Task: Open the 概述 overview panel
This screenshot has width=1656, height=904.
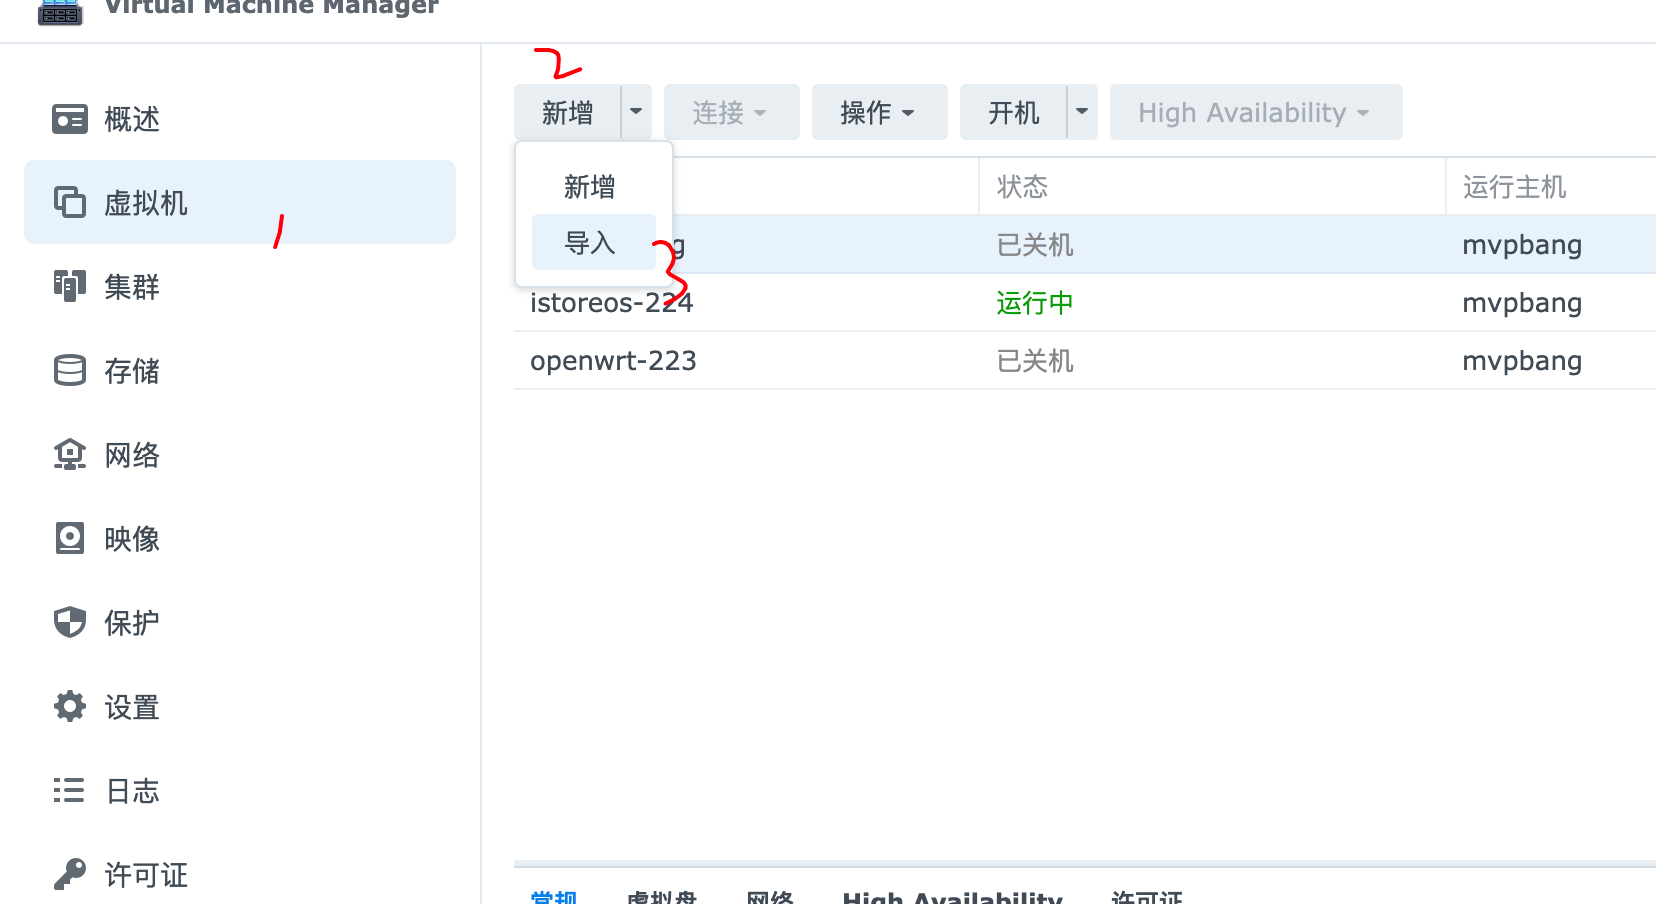Action: pos(131,118)
